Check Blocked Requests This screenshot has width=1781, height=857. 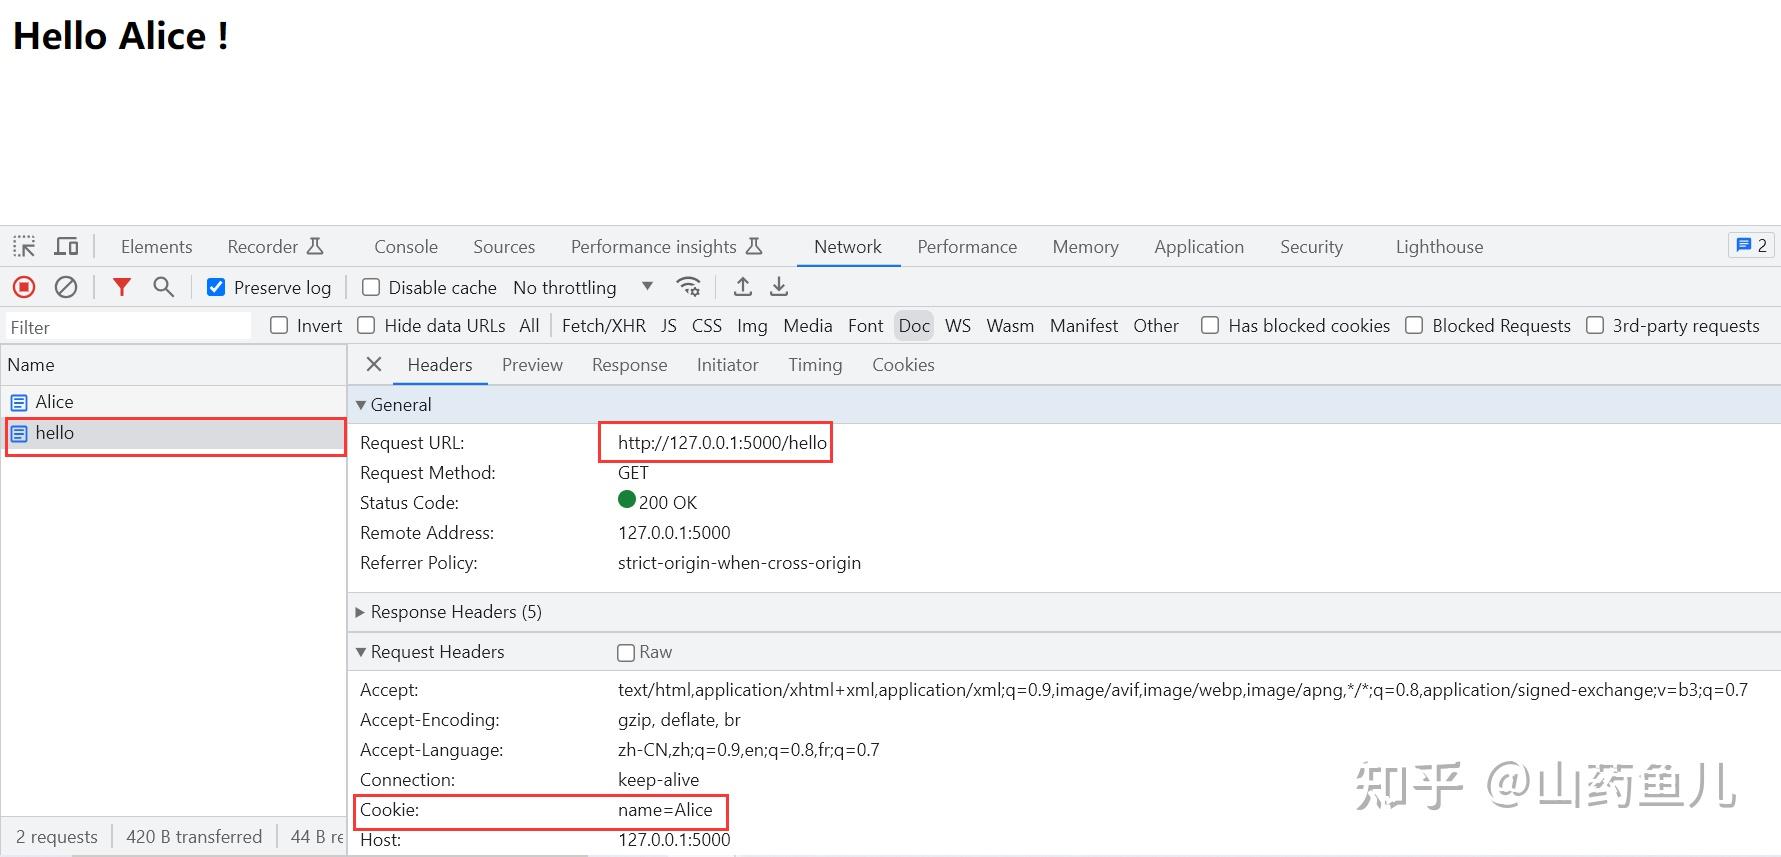tap(1414, 326)
